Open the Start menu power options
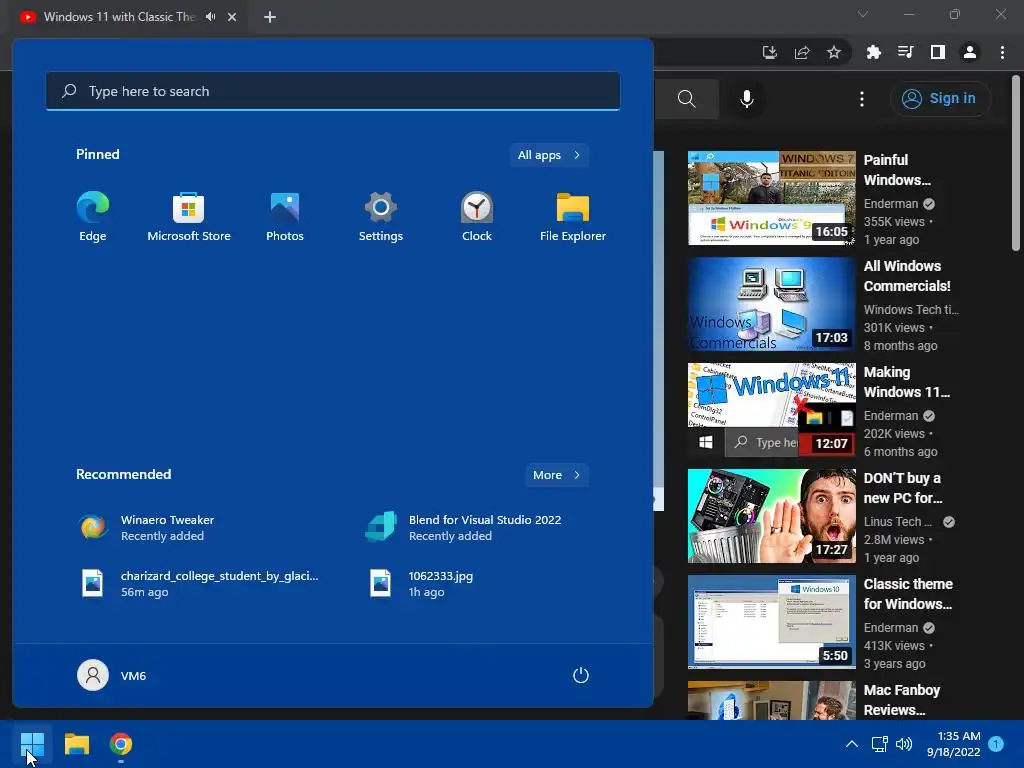1024x768 pixels. (x=581, y=675)
